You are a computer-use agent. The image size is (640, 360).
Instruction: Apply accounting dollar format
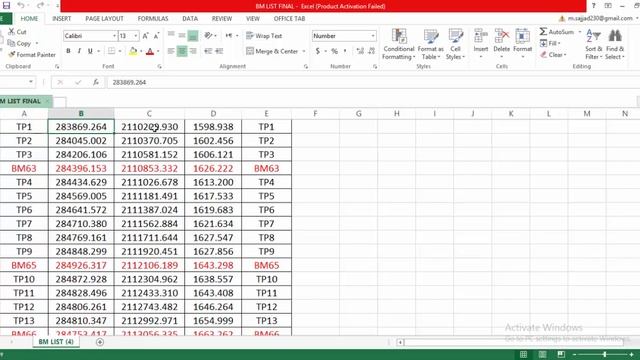pyautogui.click(x=318, y=51)
